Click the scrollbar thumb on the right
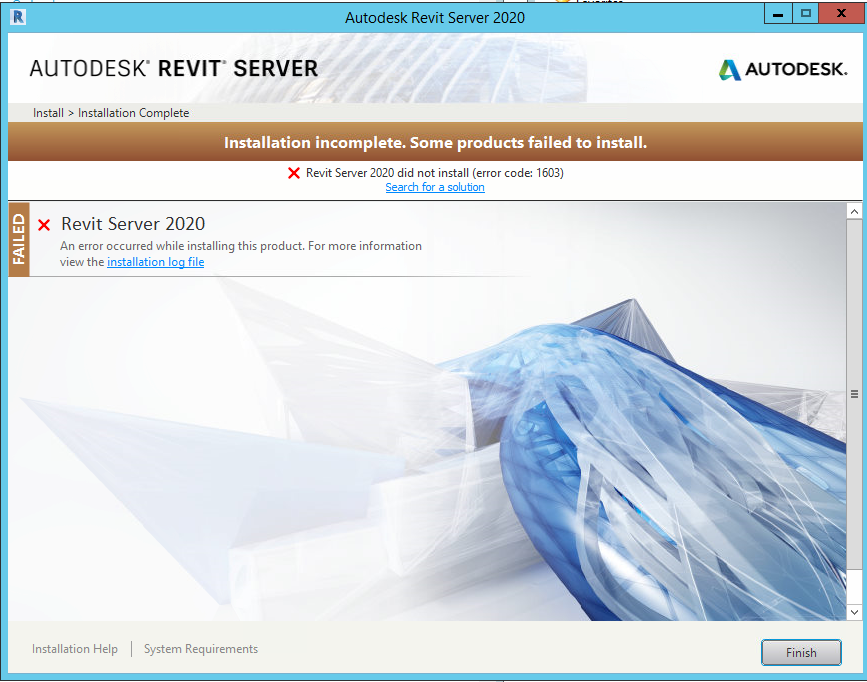This screenshot has height=682, width=867. pos(854,393)
